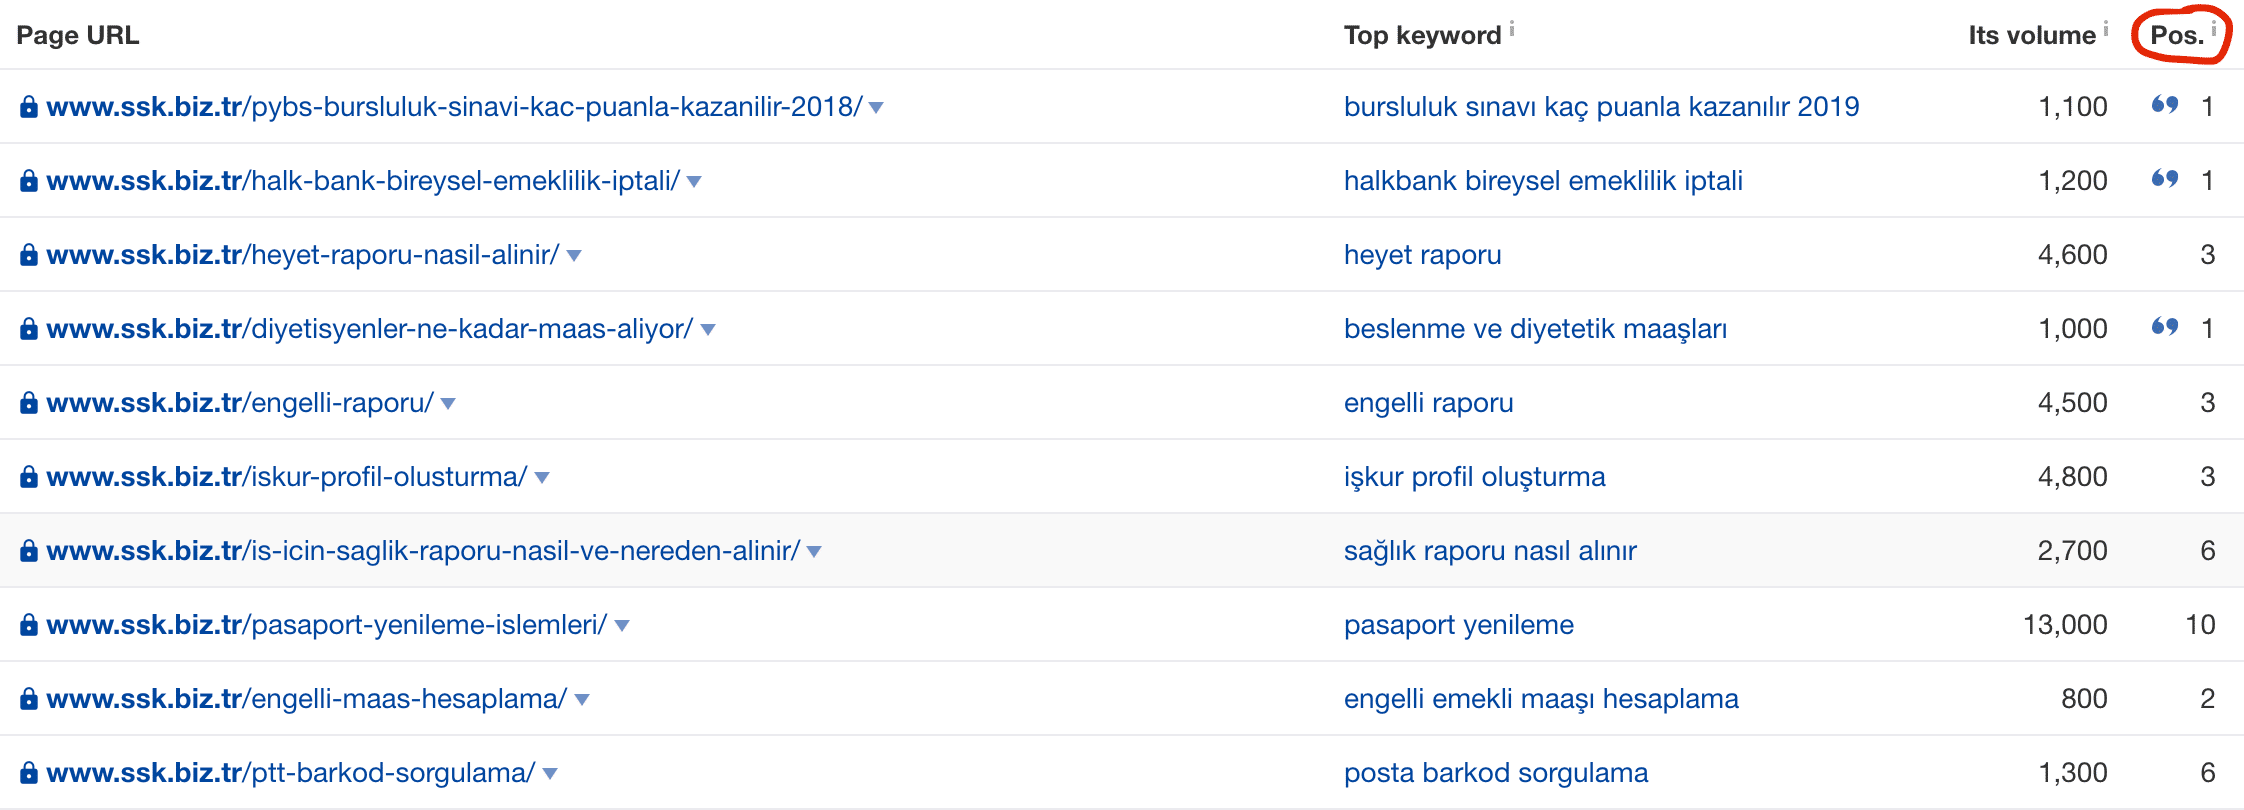Click keyword 'posta barkod sorgulama'
2244x810 pixels.
click(x=1496, y=773)
